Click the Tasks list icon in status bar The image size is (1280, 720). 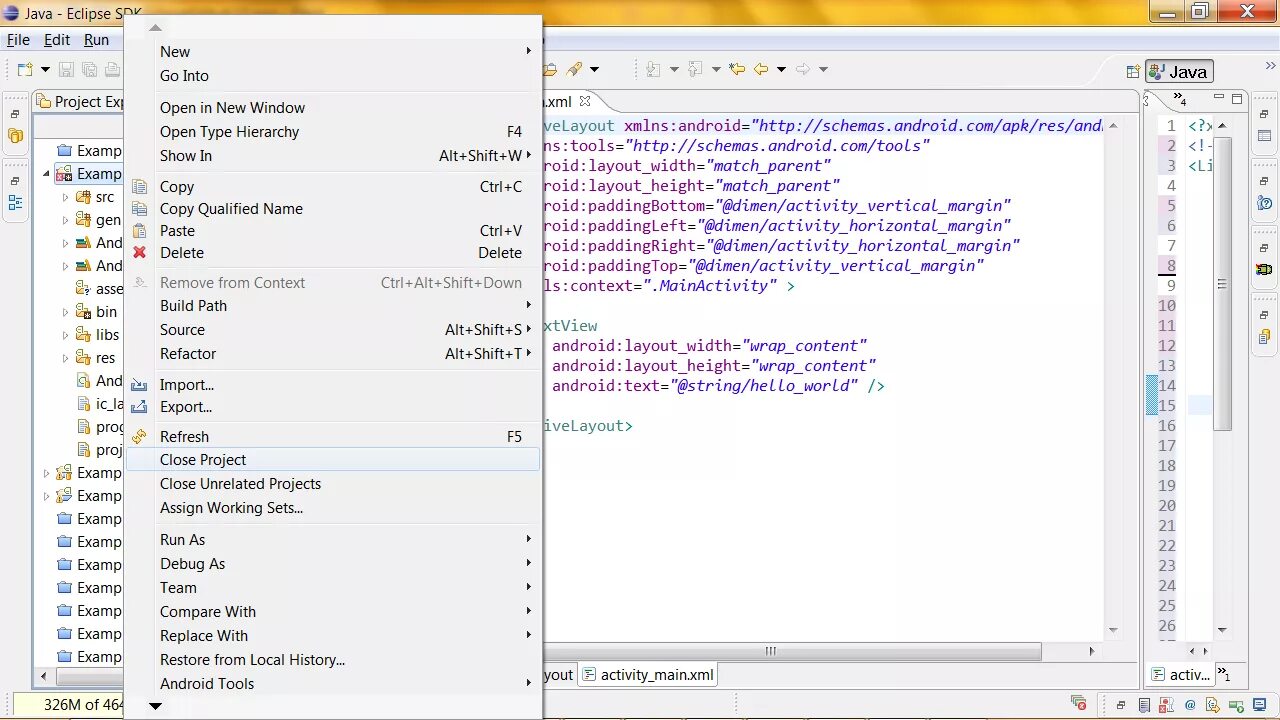(1144, 705)
